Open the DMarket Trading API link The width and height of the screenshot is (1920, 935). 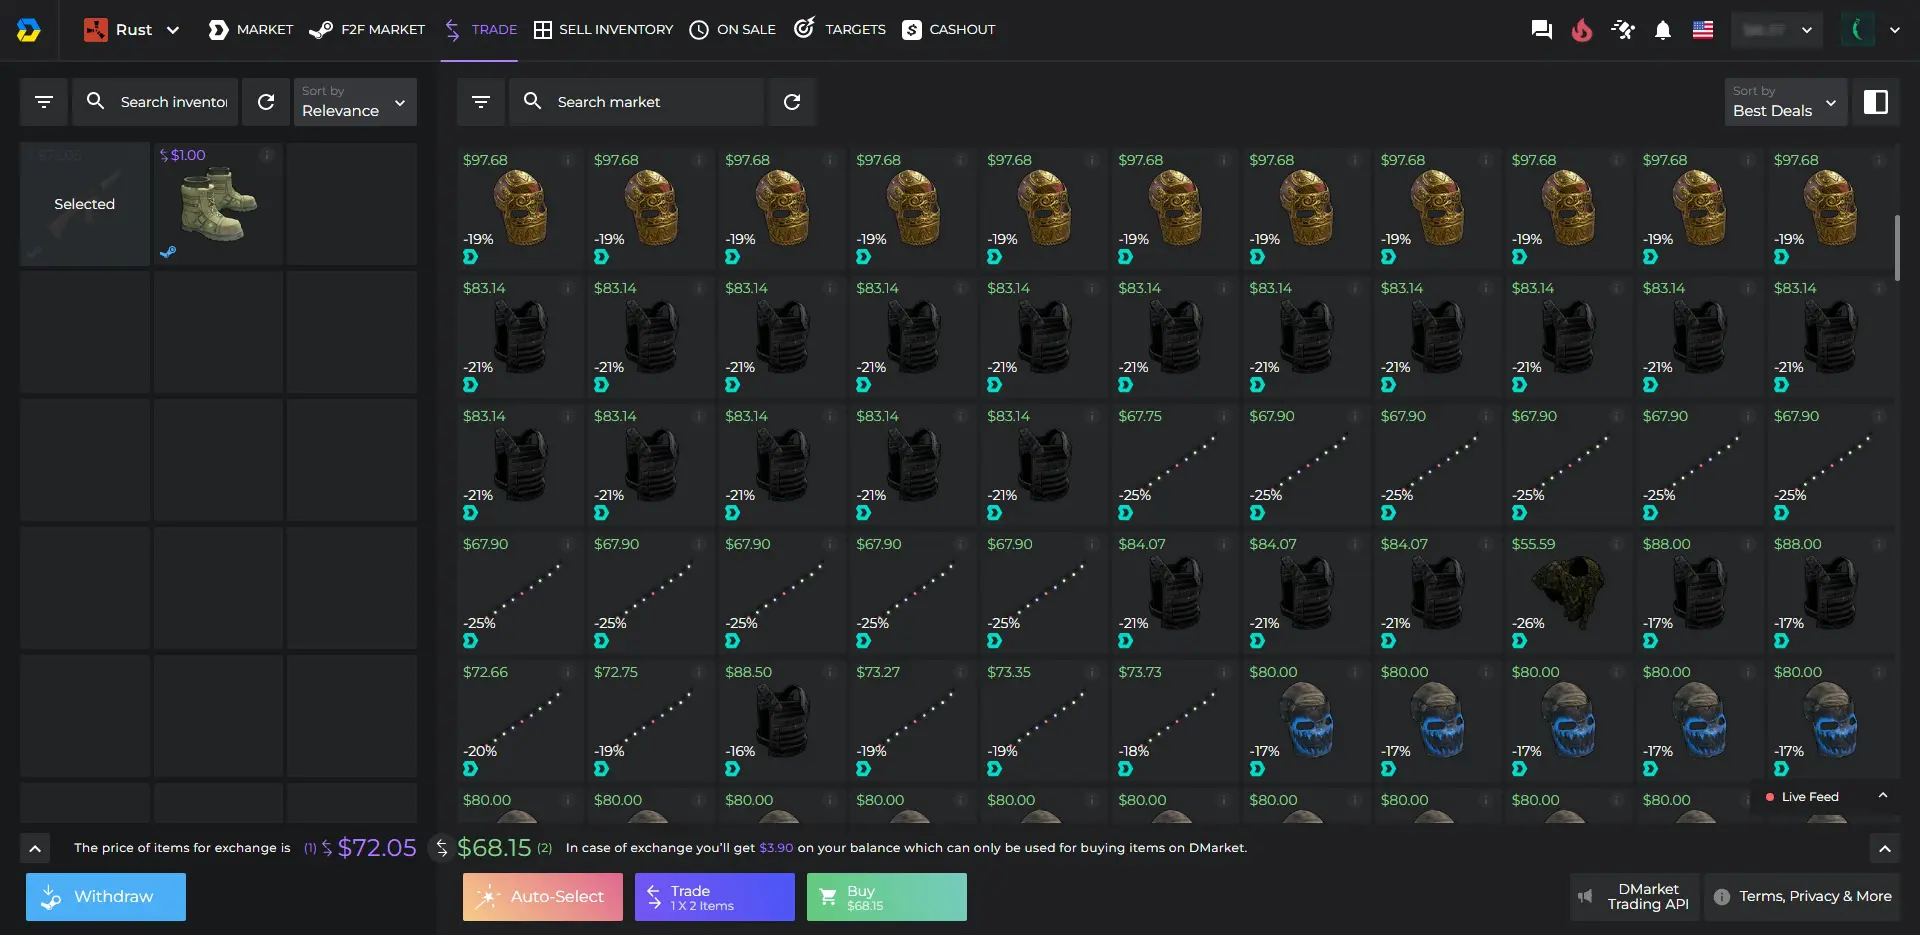[1635, 897]
